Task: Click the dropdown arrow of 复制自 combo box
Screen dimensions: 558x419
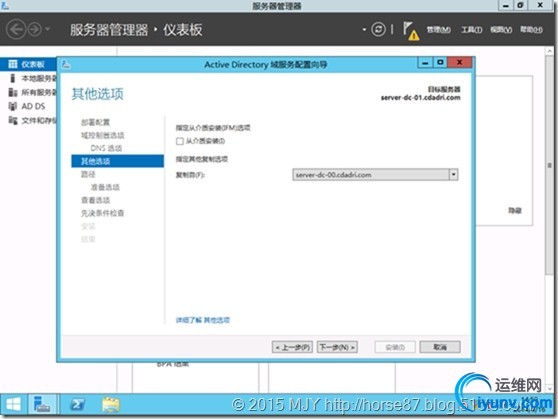Action: point(454,175)
